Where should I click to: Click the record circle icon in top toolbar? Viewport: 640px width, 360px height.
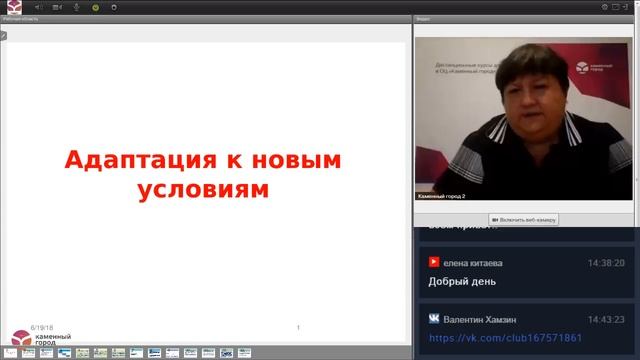point(114,7)
